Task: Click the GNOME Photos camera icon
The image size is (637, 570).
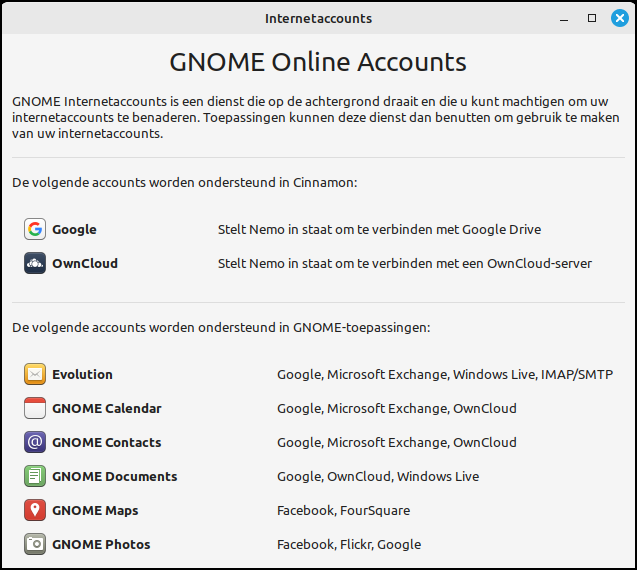Action: [x=35, y=544]
